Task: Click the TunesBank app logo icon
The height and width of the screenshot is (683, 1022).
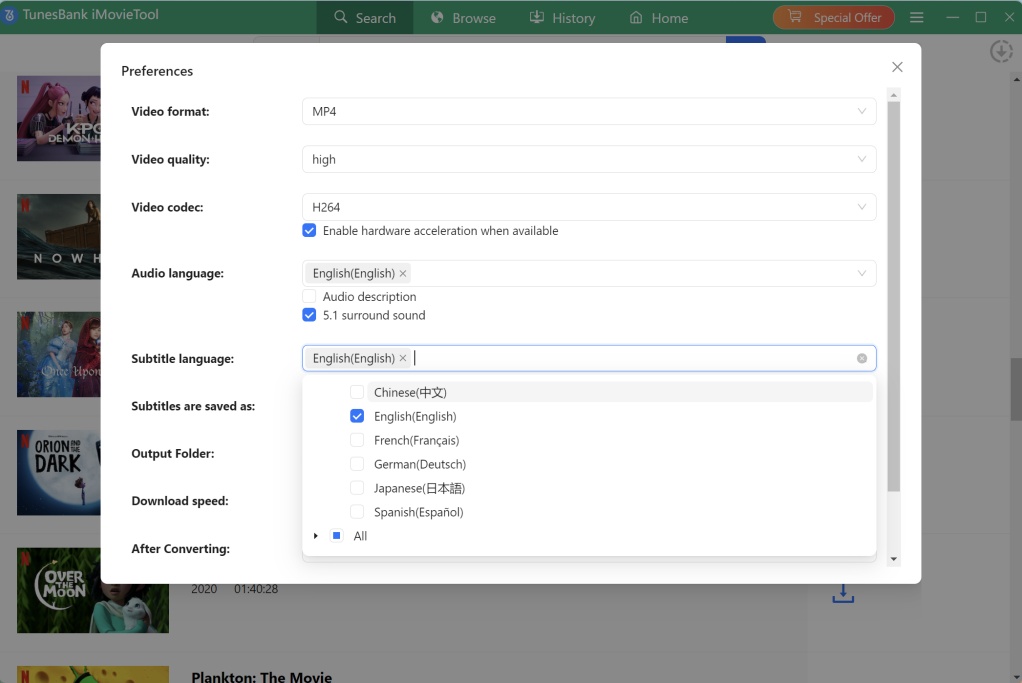Action: 10,16
